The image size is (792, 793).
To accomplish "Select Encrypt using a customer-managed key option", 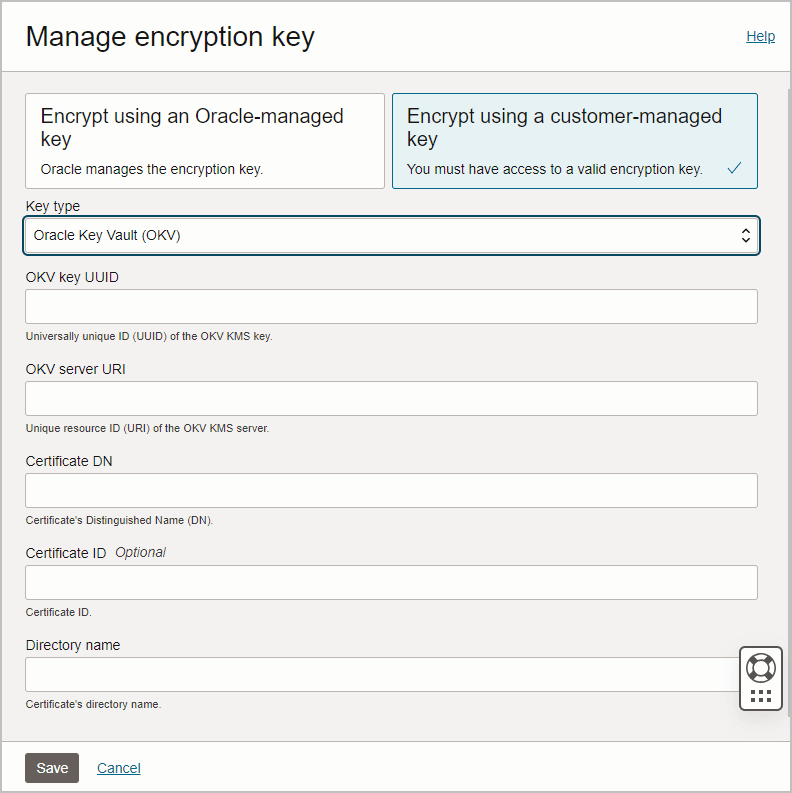I will pos(575,141).
